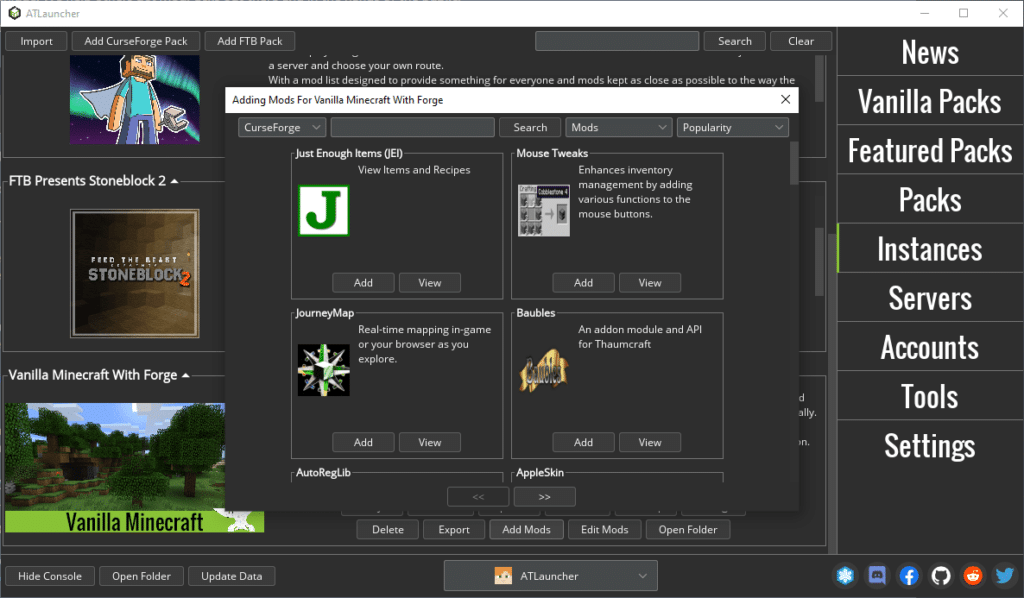Click the Mouse Tweaks mod icon
The height and width of the screenshot is (598, 1024).
click(x=543, y=210)
